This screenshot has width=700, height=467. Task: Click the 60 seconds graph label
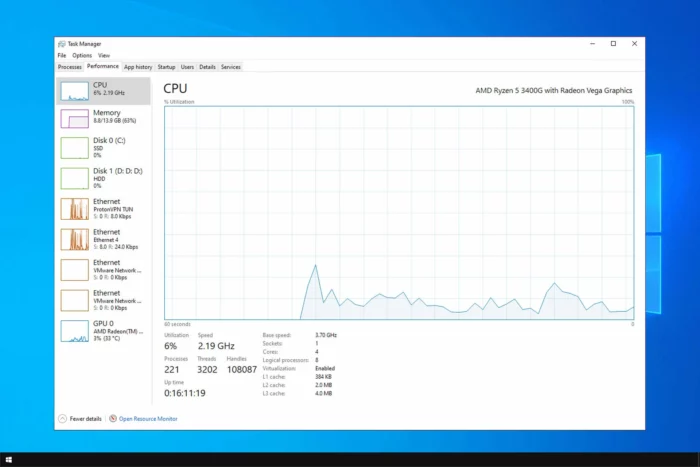pyautogui.click(x=177, y=324)
